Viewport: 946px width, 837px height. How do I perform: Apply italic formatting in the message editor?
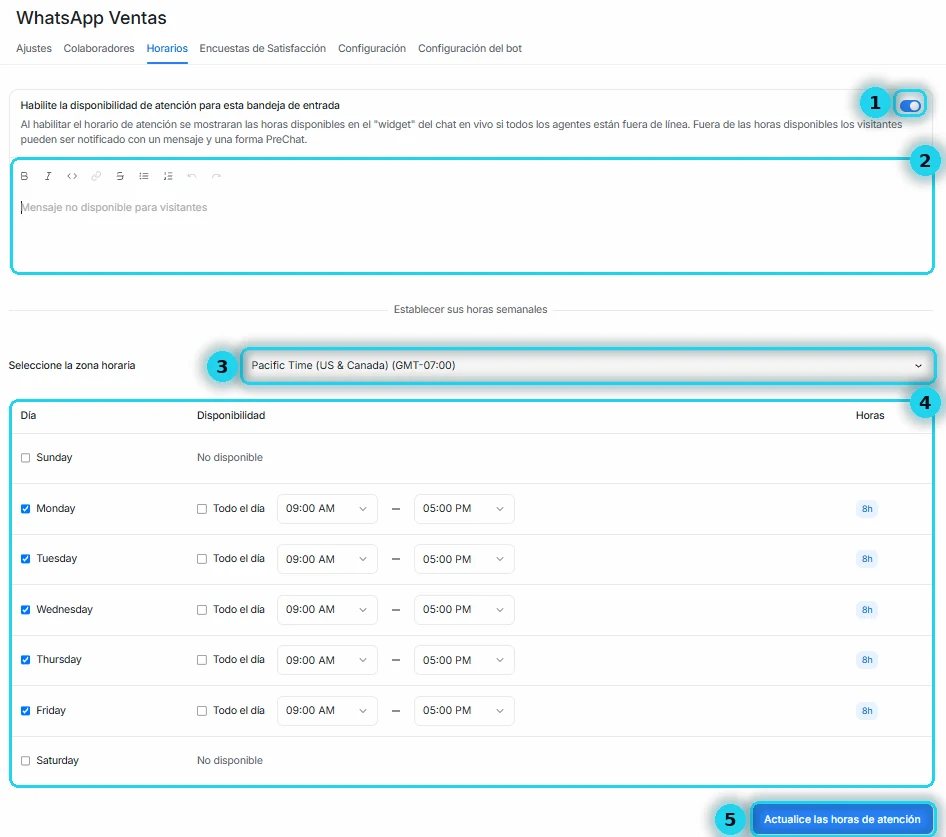(48, 176)
